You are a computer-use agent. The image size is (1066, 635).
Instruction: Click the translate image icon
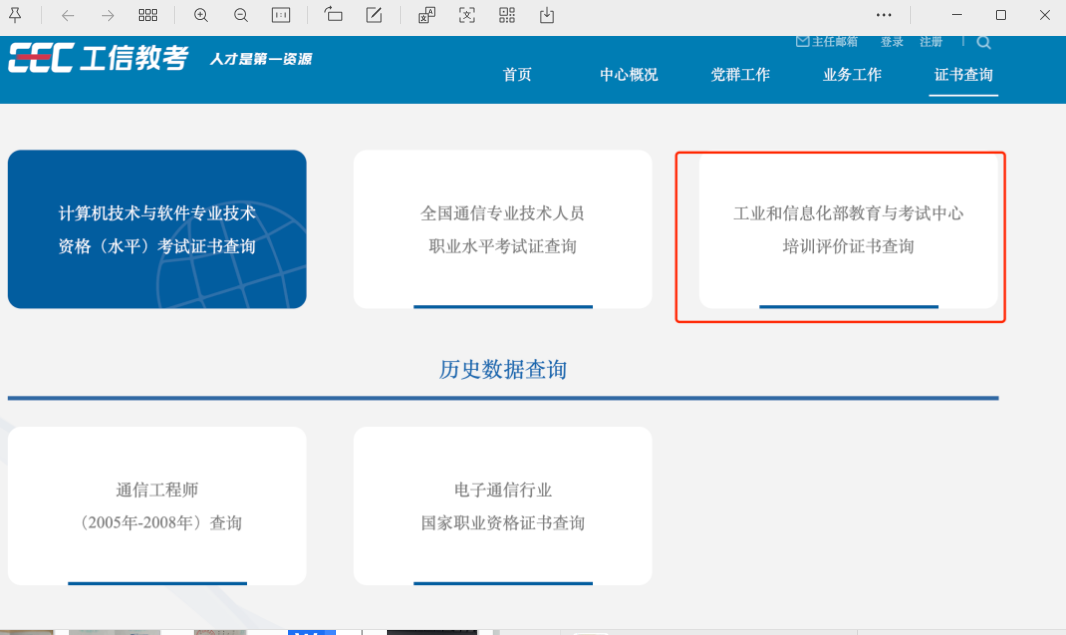coord(426,15)
